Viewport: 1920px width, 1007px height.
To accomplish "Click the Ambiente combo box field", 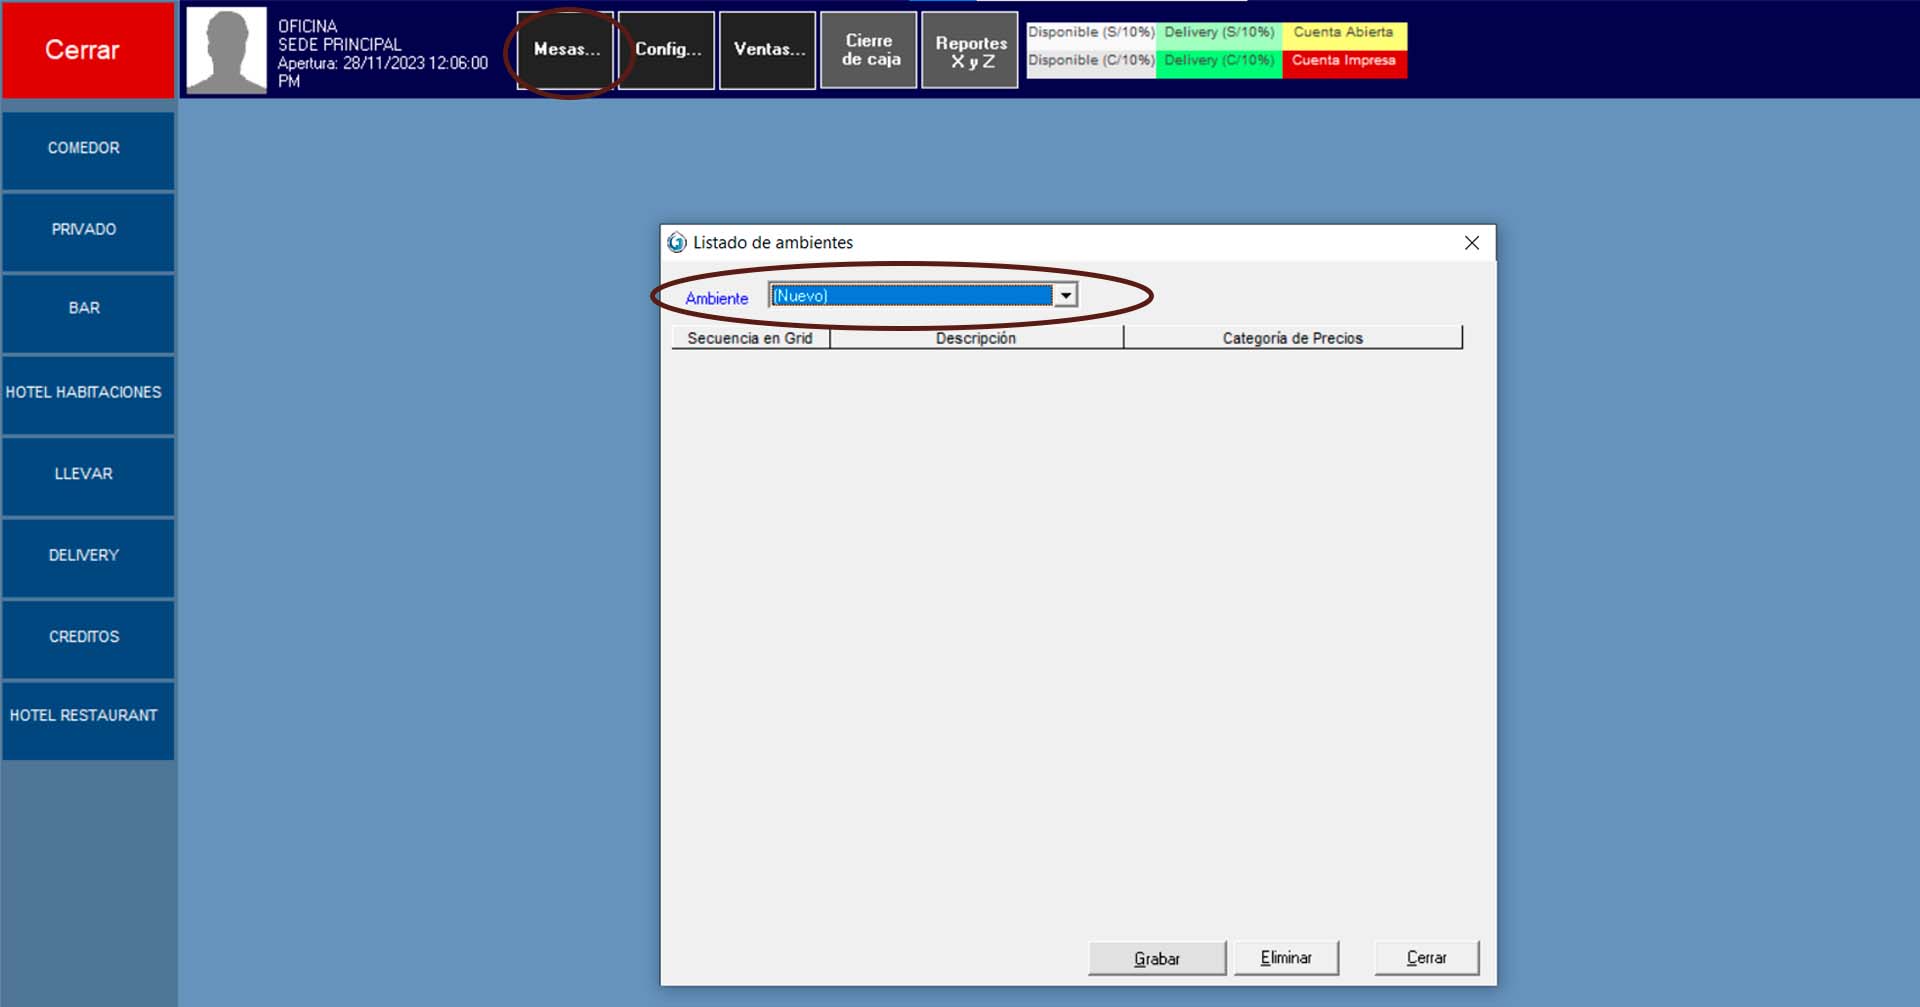I will coord(911,296).
